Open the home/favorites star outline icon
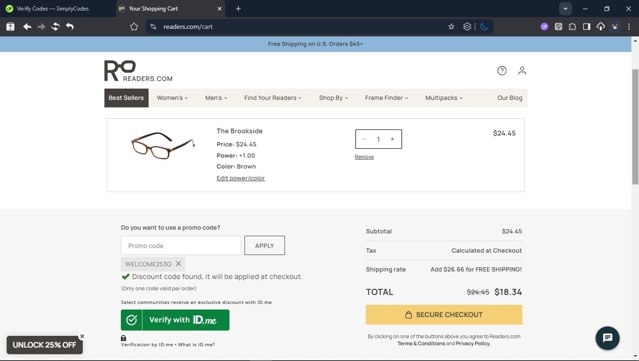The width and height of the screenshot is (639, 361). pyautogui.click(x=134, y=26)
